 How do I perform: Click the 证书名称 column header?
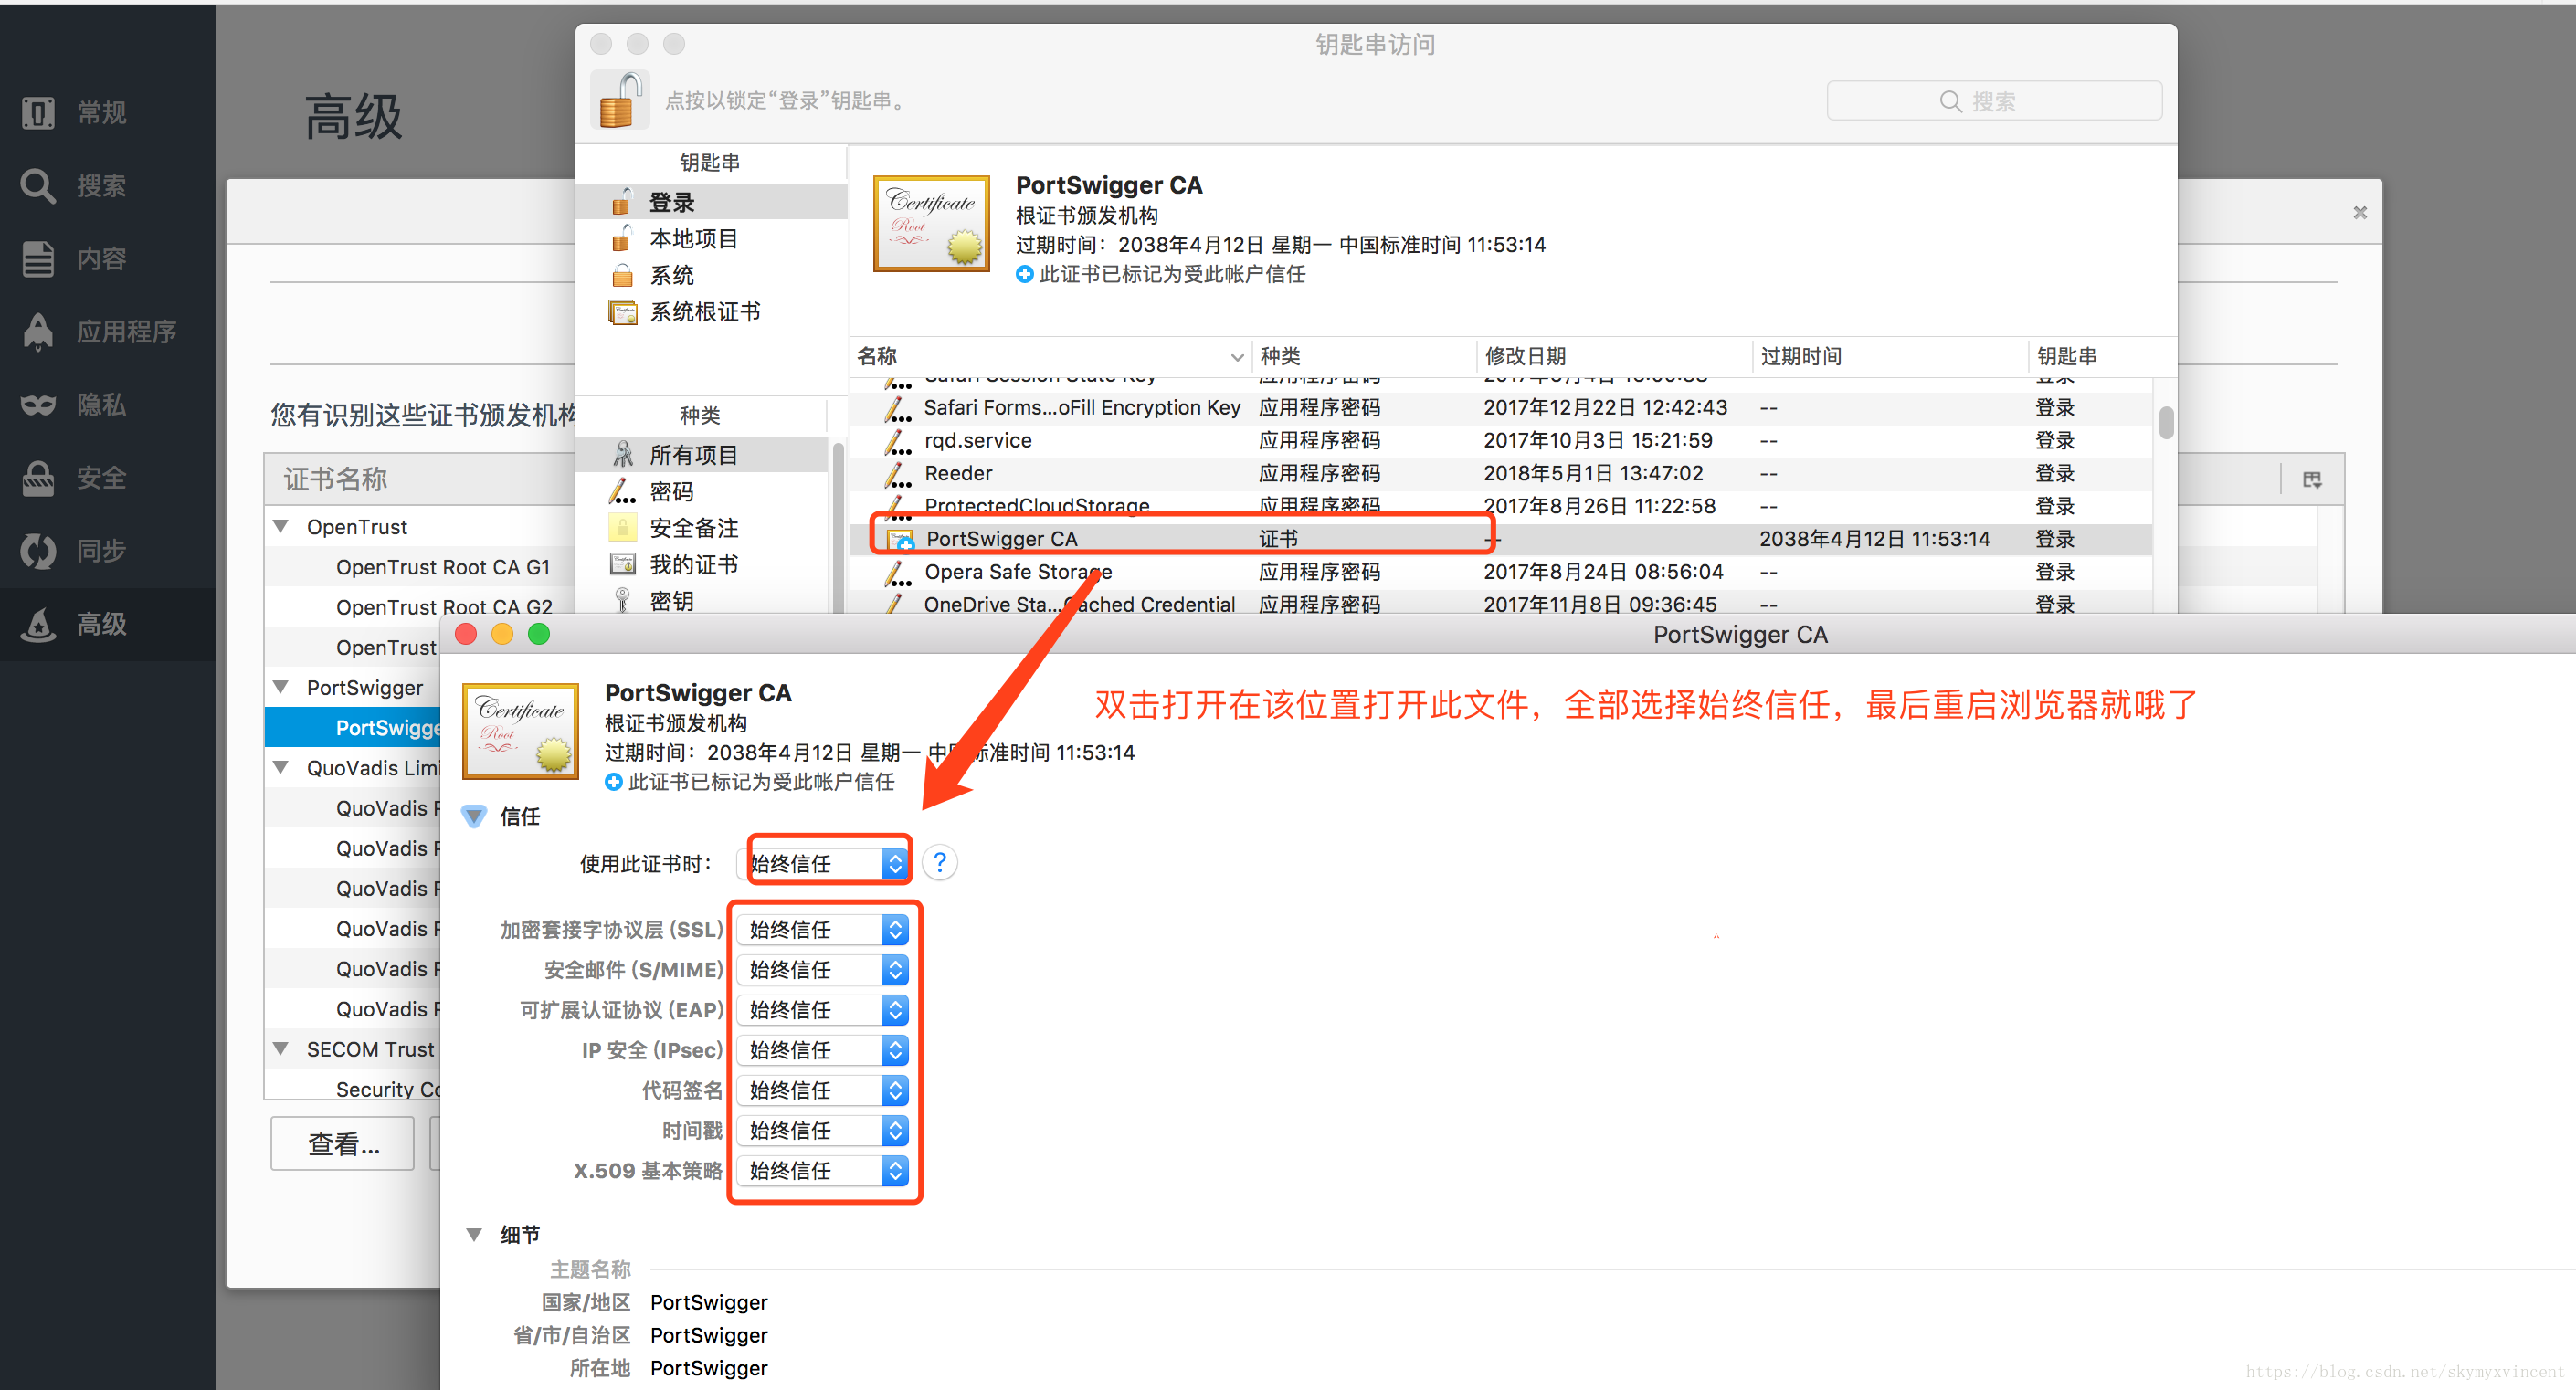pyautogui.click(x=420, y=479)
